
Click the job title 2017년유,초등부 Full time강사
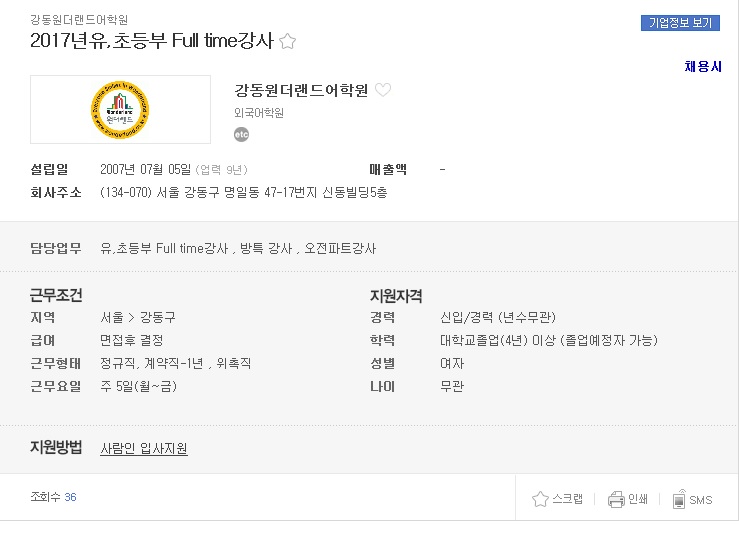[152, 41]
